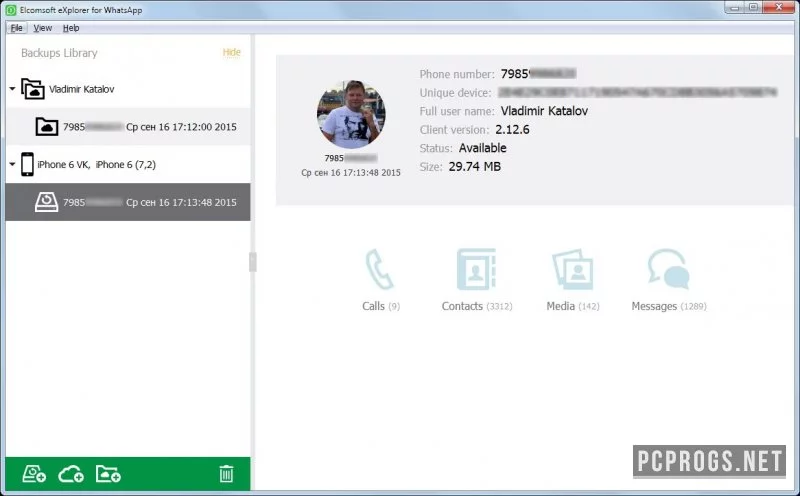Open Contacts with the address book icon

(476, 269)
